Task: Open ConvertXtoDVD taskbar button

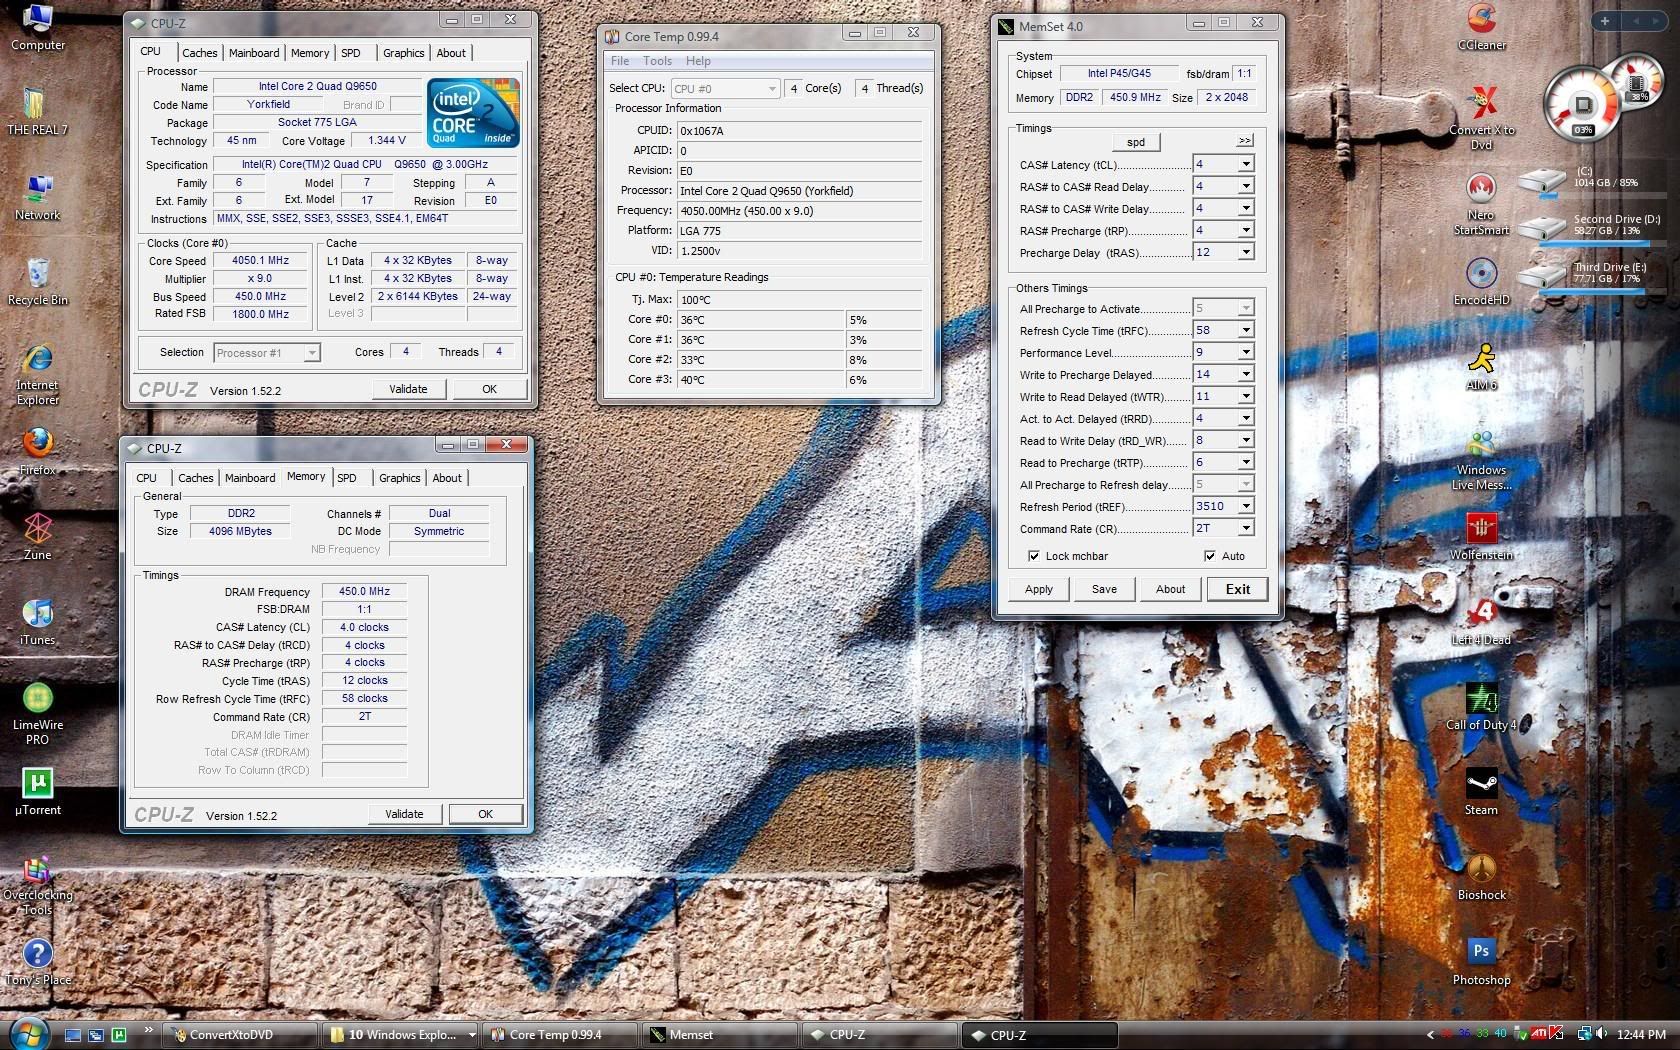Action: pos(241,1035)
